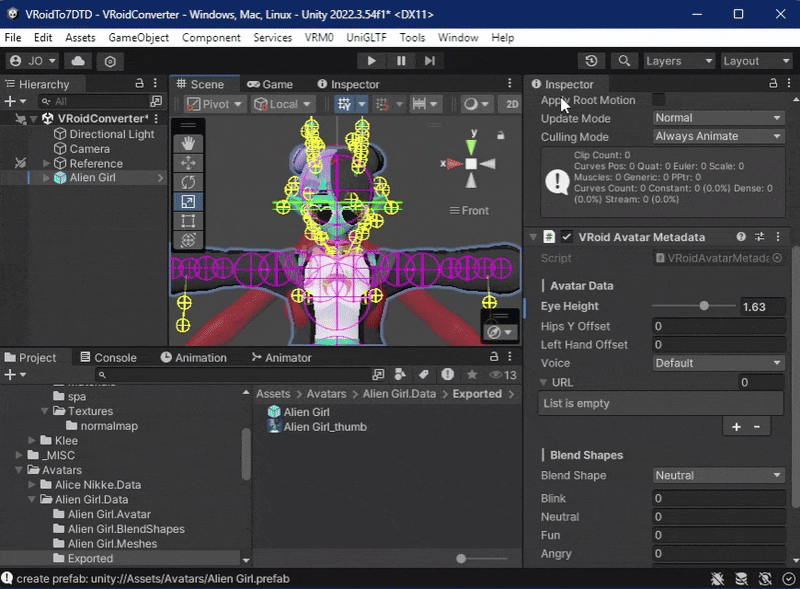Switch to the Game tab

tap(270, 84)
